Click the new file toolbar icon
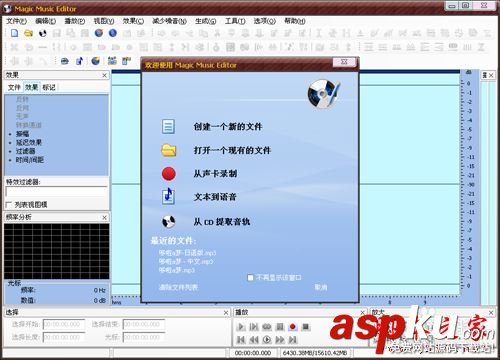The image size is (500, 360). [14, 33]
